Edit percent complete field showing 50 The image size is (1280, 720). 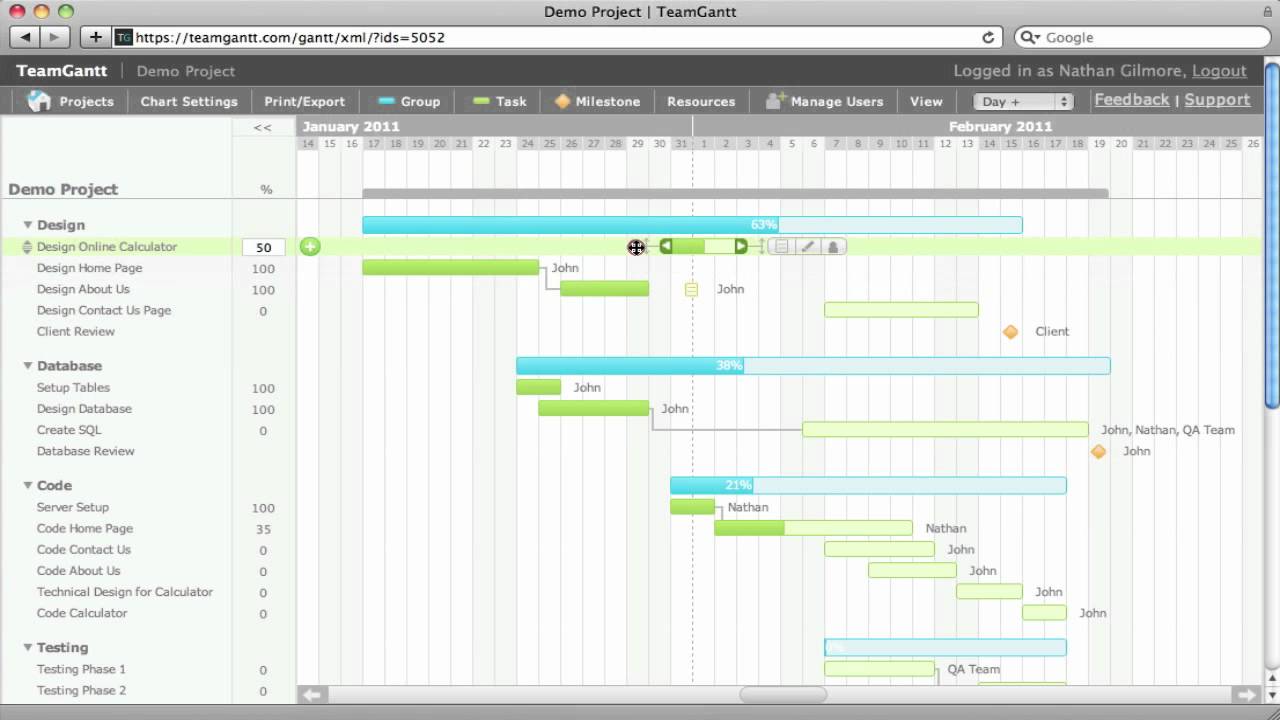pos(264,247)
